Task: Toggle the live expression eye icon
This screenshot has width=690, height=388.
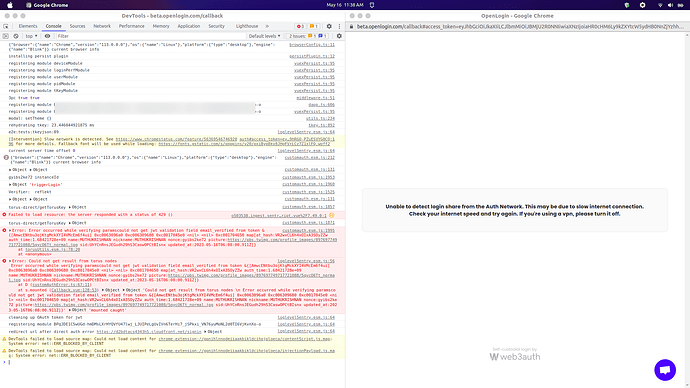Action: tap(48, 36)
